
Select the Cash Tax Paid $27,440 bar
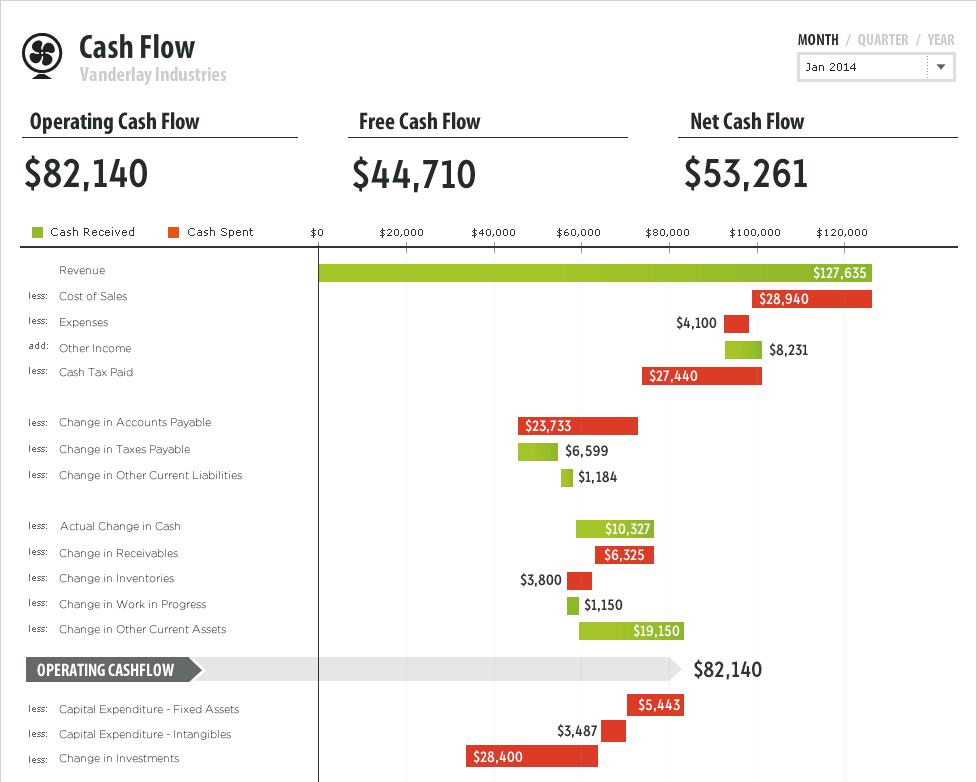click(701, 375)
